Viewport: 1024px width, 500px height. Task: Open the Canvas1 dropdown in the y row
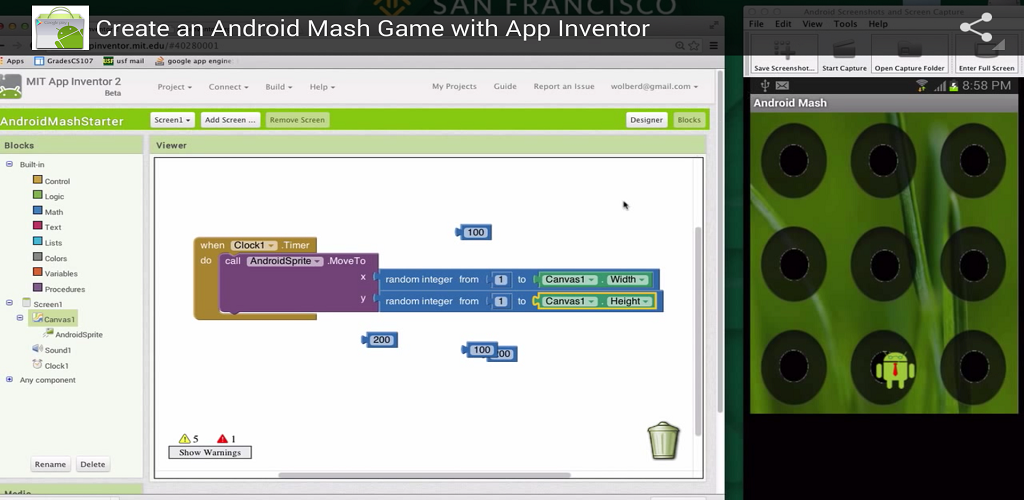tap(571, 301)
